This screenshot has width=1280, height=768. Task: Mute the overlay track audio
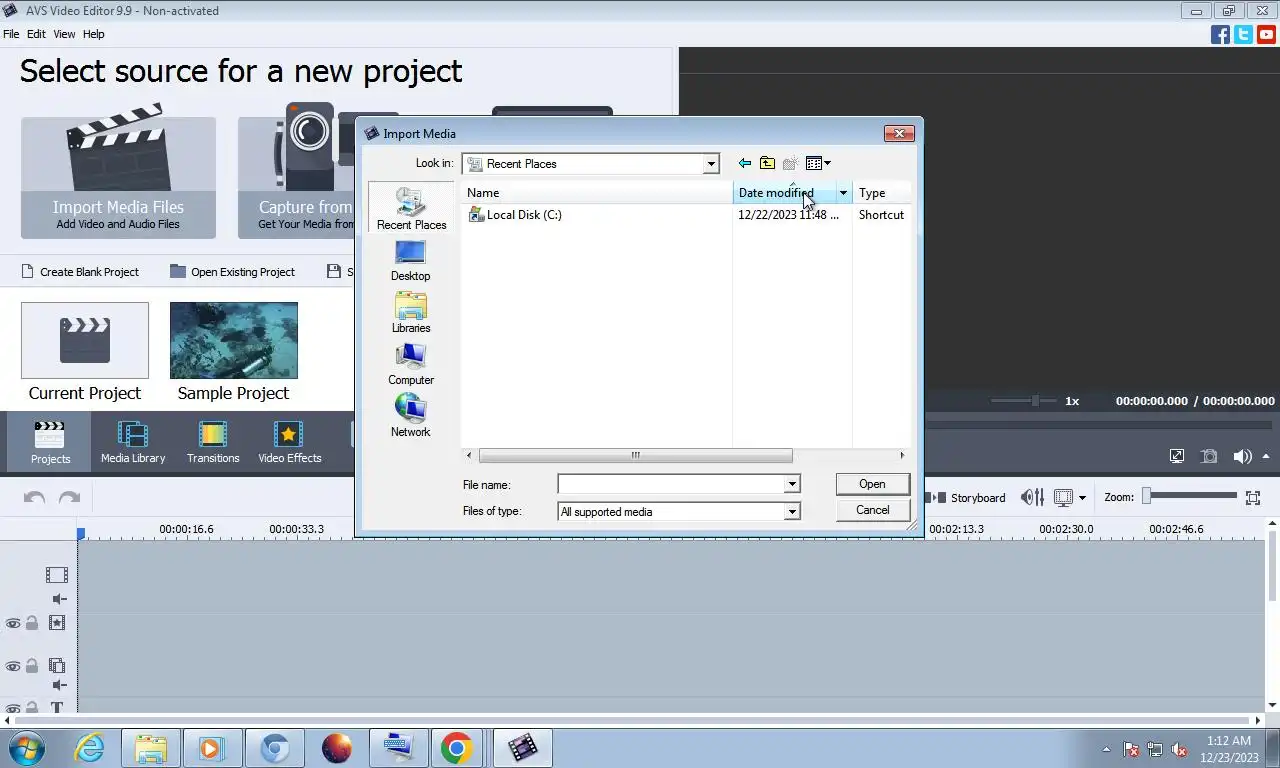click(x=59, y=685)
